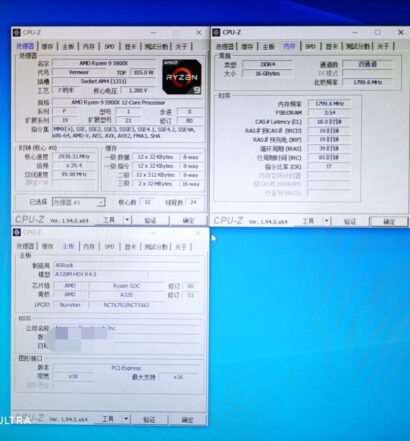Click the processor name field AMD Ryzen 9 5900X
This screenshot has width=410, height=441.
pyautogui.click(x=104, y=63)
